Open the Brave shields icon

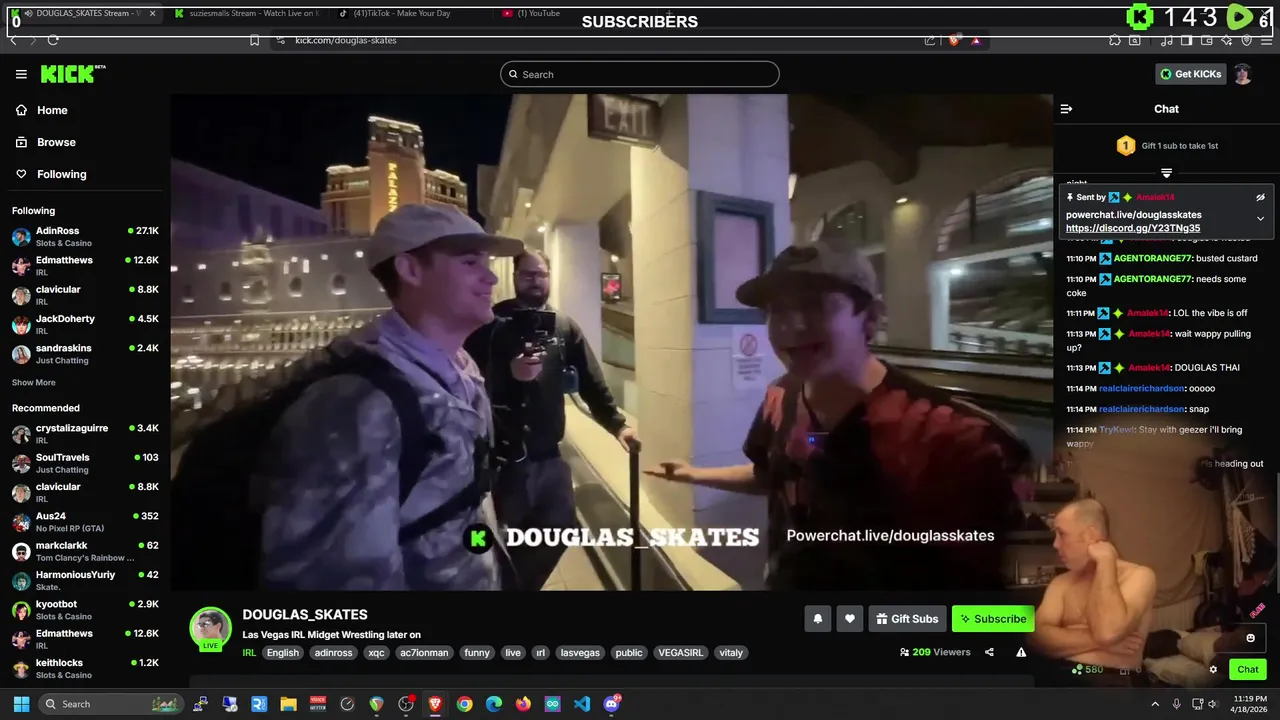[954, 40]
